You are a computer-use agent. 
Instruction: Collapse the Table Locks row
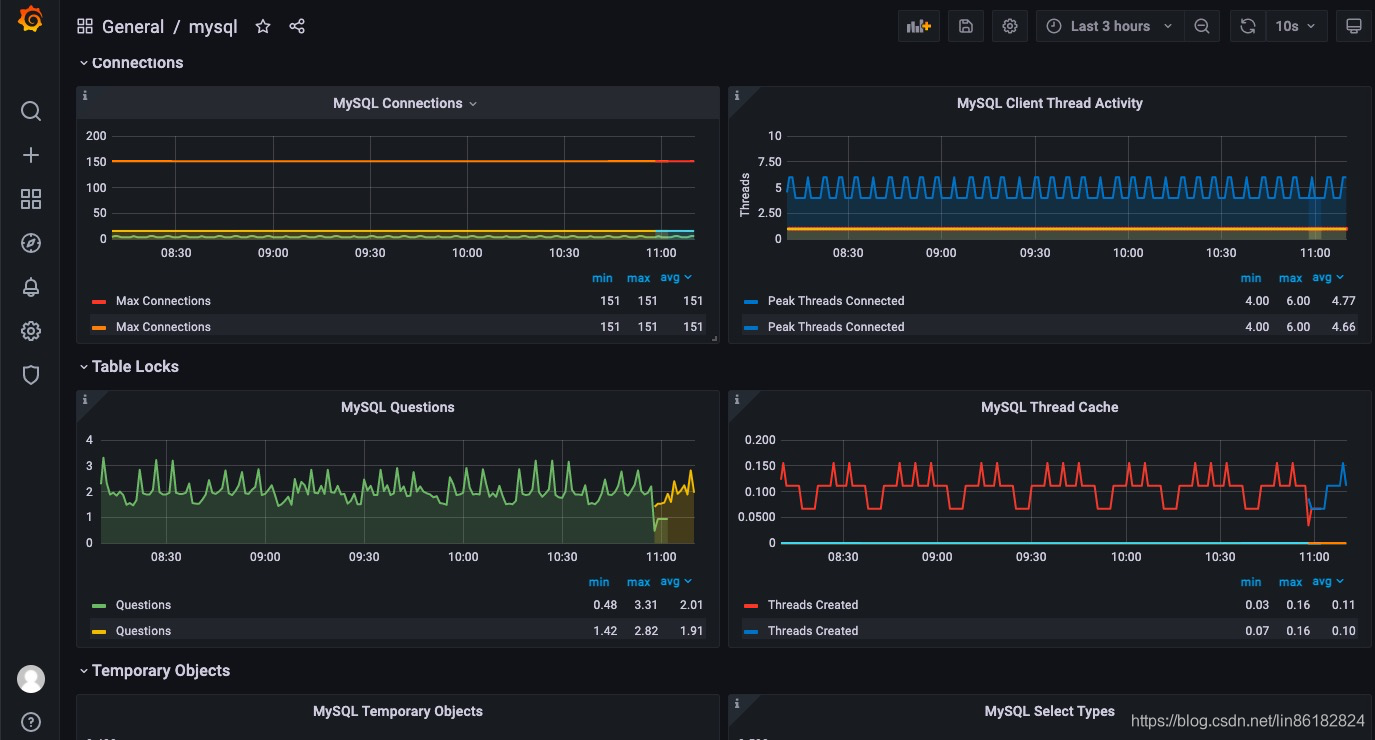click(x=129, y=367)
